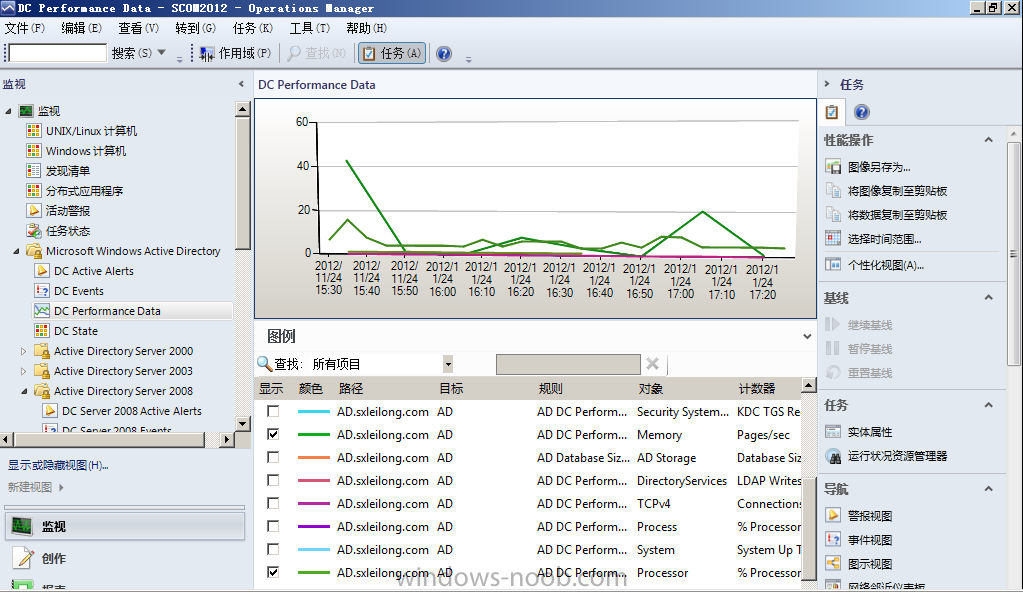
Task: Click the toolbar search input field
Action: click(x=57, y=53)
